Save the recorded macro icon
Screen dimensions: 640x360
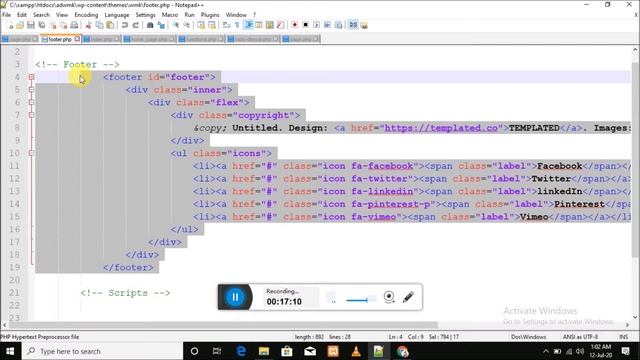tap(338, 25)
